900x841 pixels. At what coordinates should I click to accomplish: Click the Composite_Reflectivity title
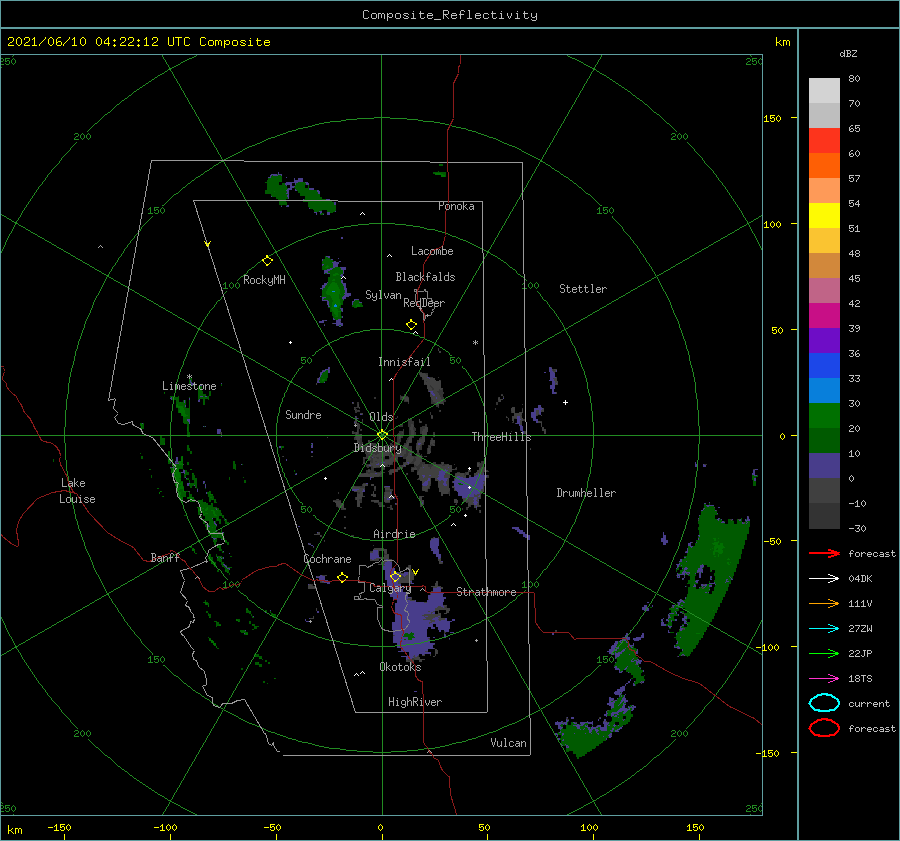coord(450,15)
